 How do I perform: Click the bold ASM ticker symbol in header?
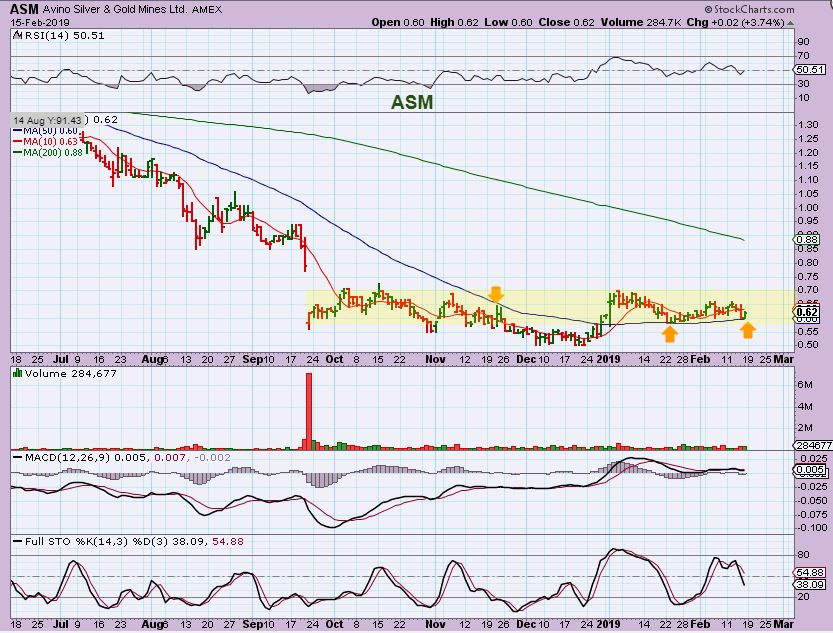24,9
